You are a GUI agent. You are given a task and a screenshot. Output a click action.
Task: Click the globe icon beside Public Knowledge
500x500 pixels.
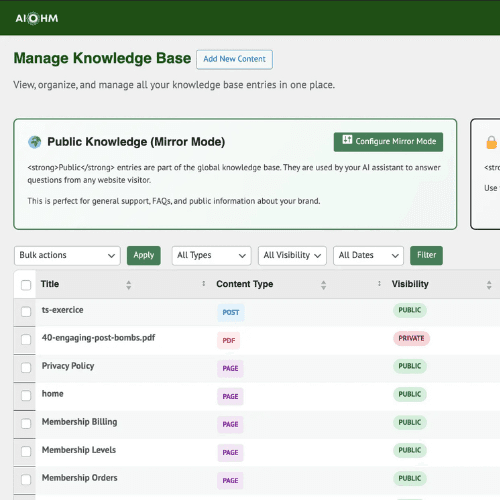[x=35, y=142]
